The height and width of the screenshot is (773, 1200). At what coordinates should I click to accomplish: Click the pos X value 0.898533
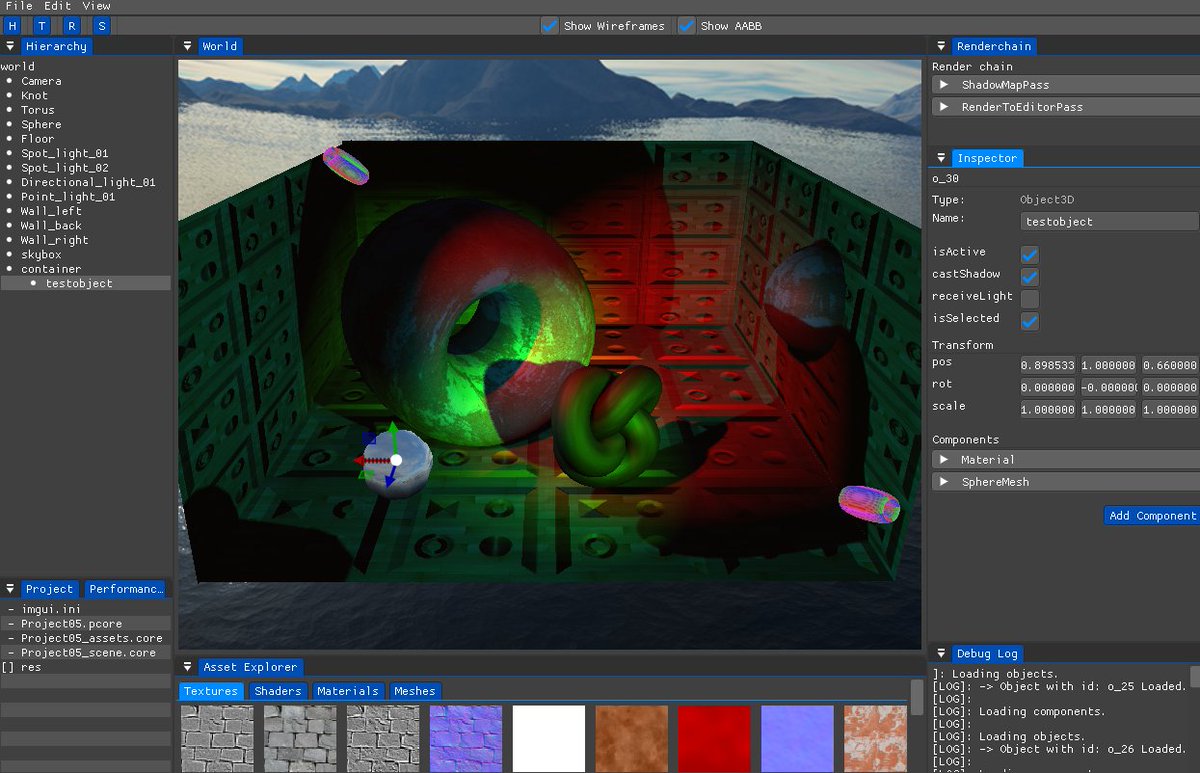click(x=1047, y=365)
